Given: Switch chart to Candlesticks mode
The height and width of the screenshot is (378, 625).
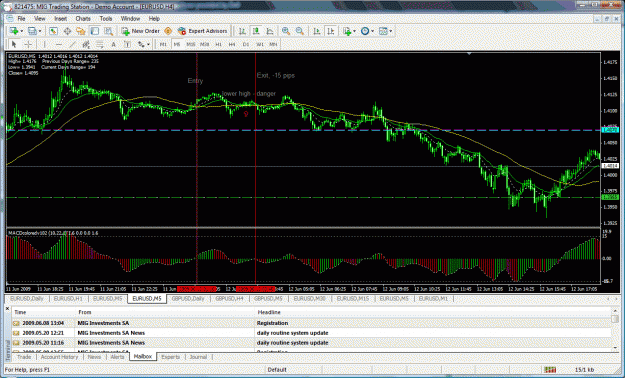Looking at the screenshot, I should pyautogui.click(x=256, y=31).
